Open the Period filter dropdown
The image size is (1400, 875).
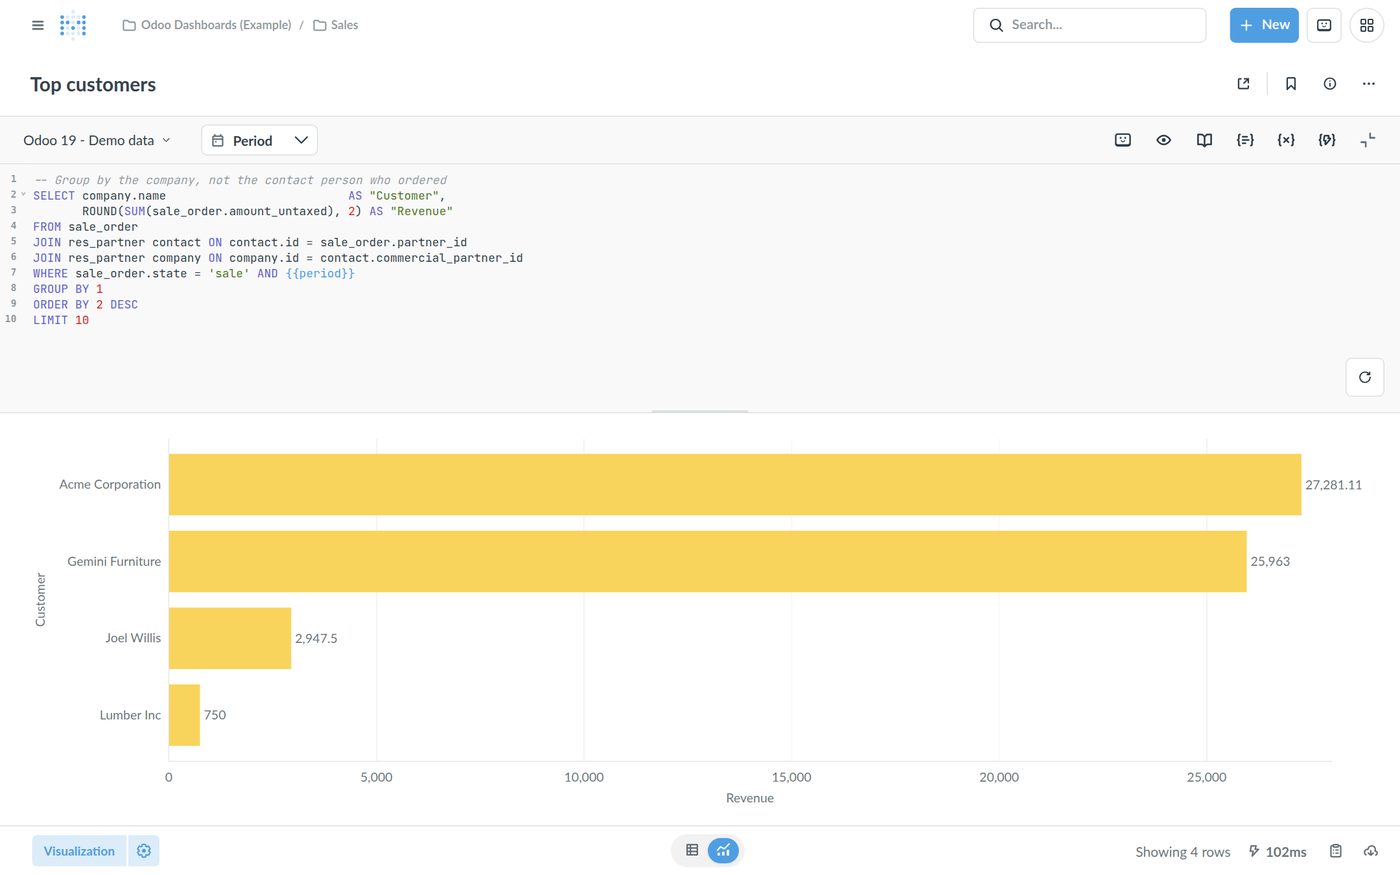pyautogui.click(x=259, y=140)
